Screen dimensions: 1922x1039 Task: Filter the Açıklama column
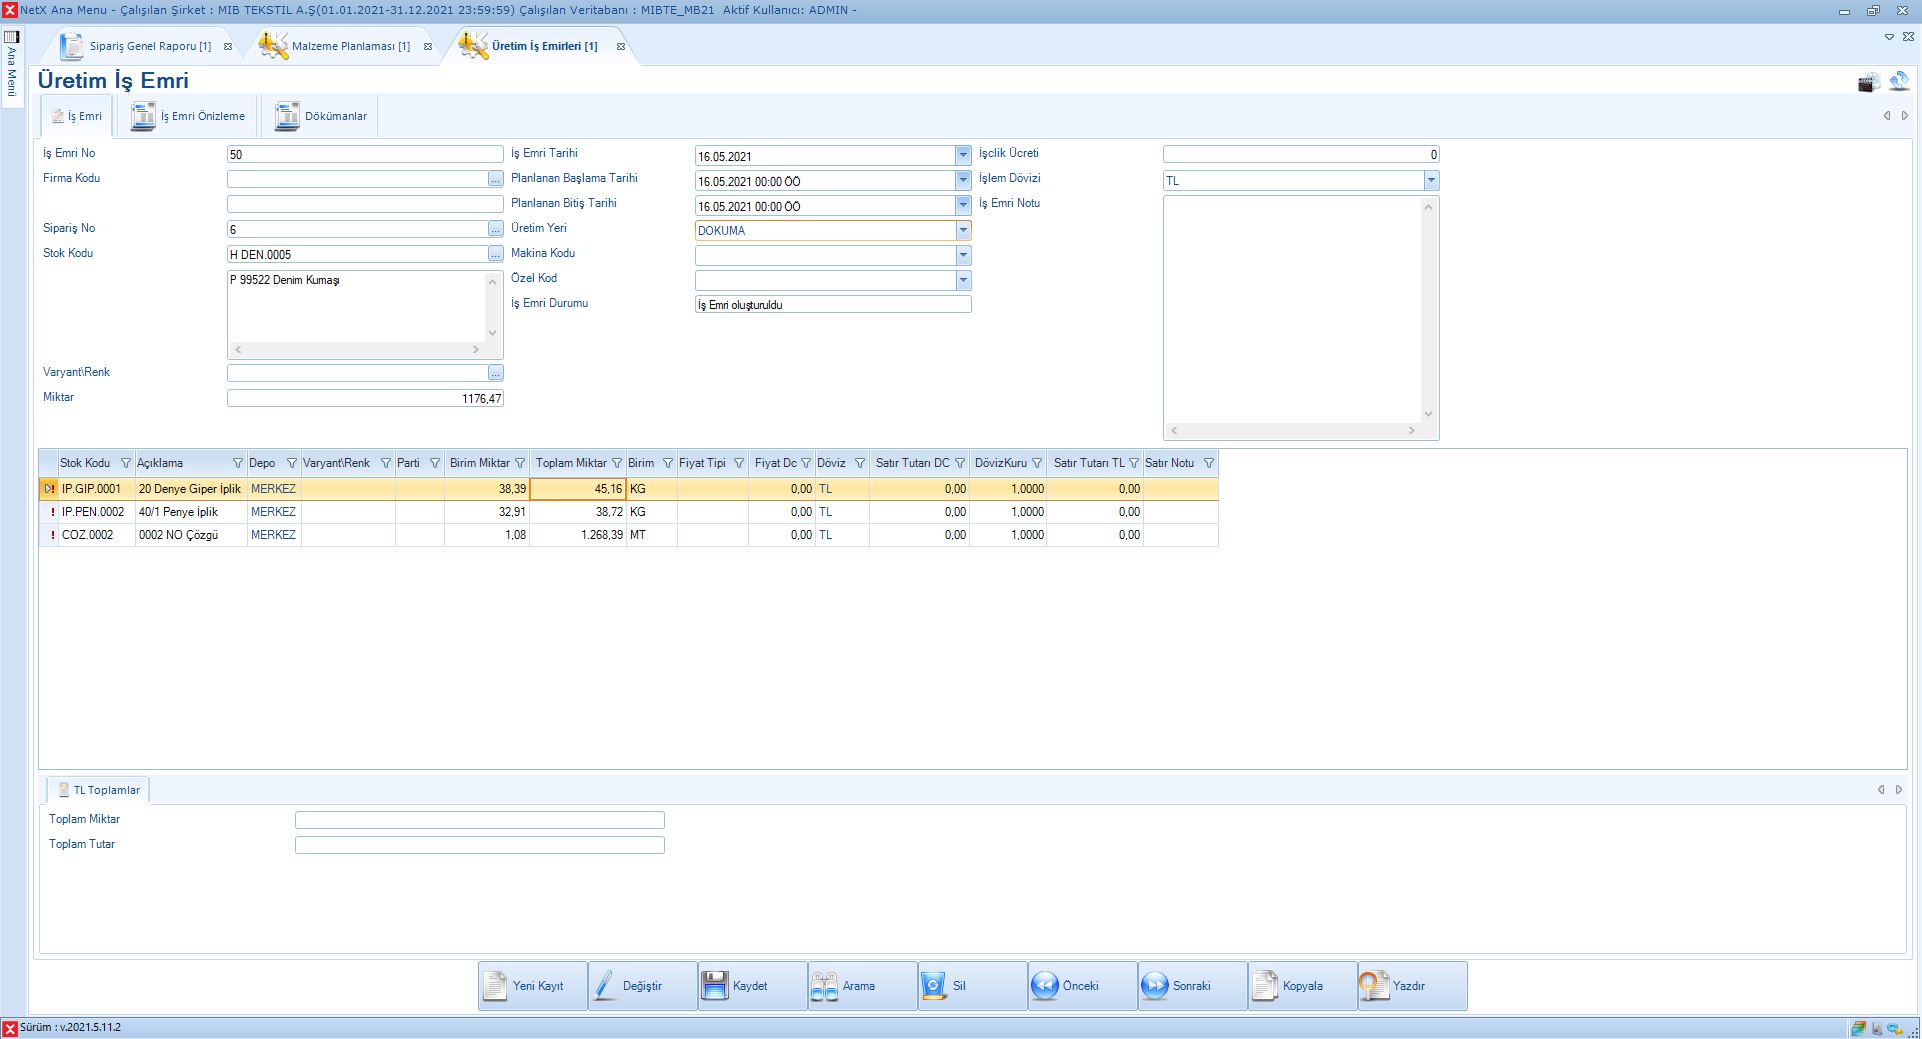pyautogui.click(x=238, y=463)
